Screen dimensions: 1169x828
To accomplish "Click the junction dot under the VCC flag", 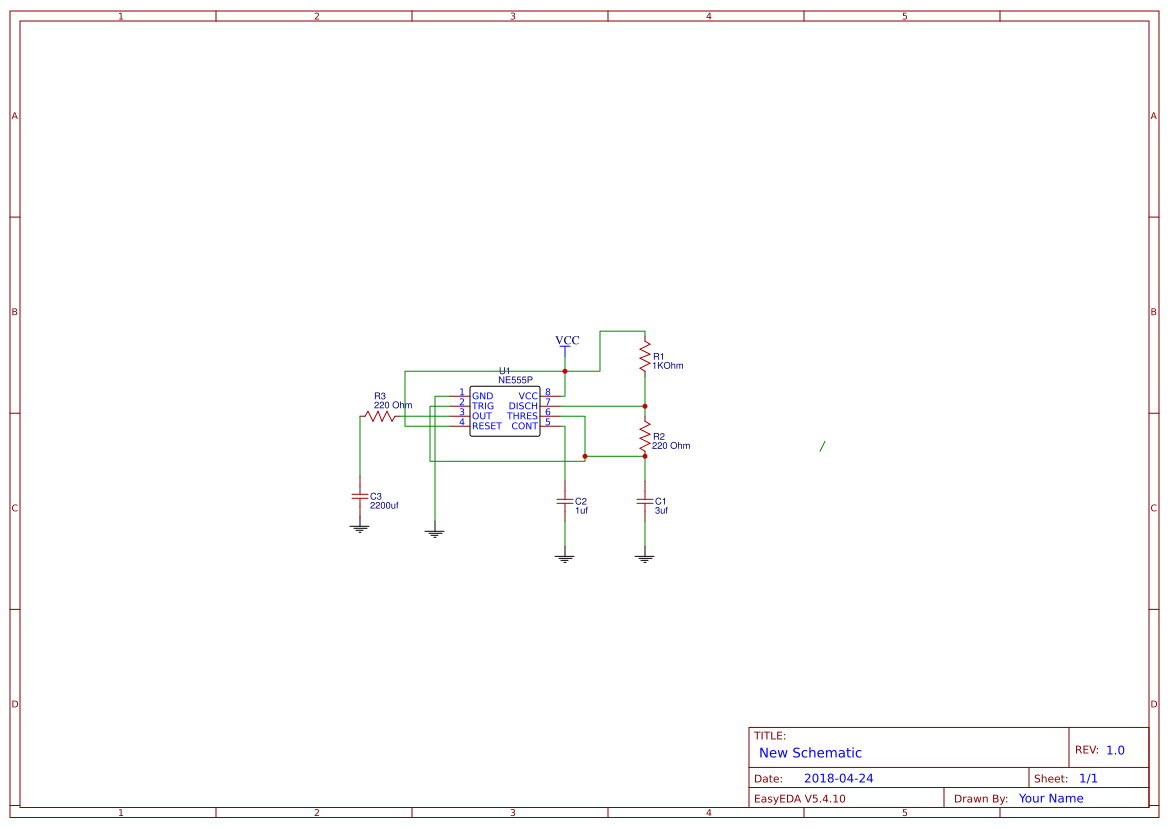I will click(565, 371).
